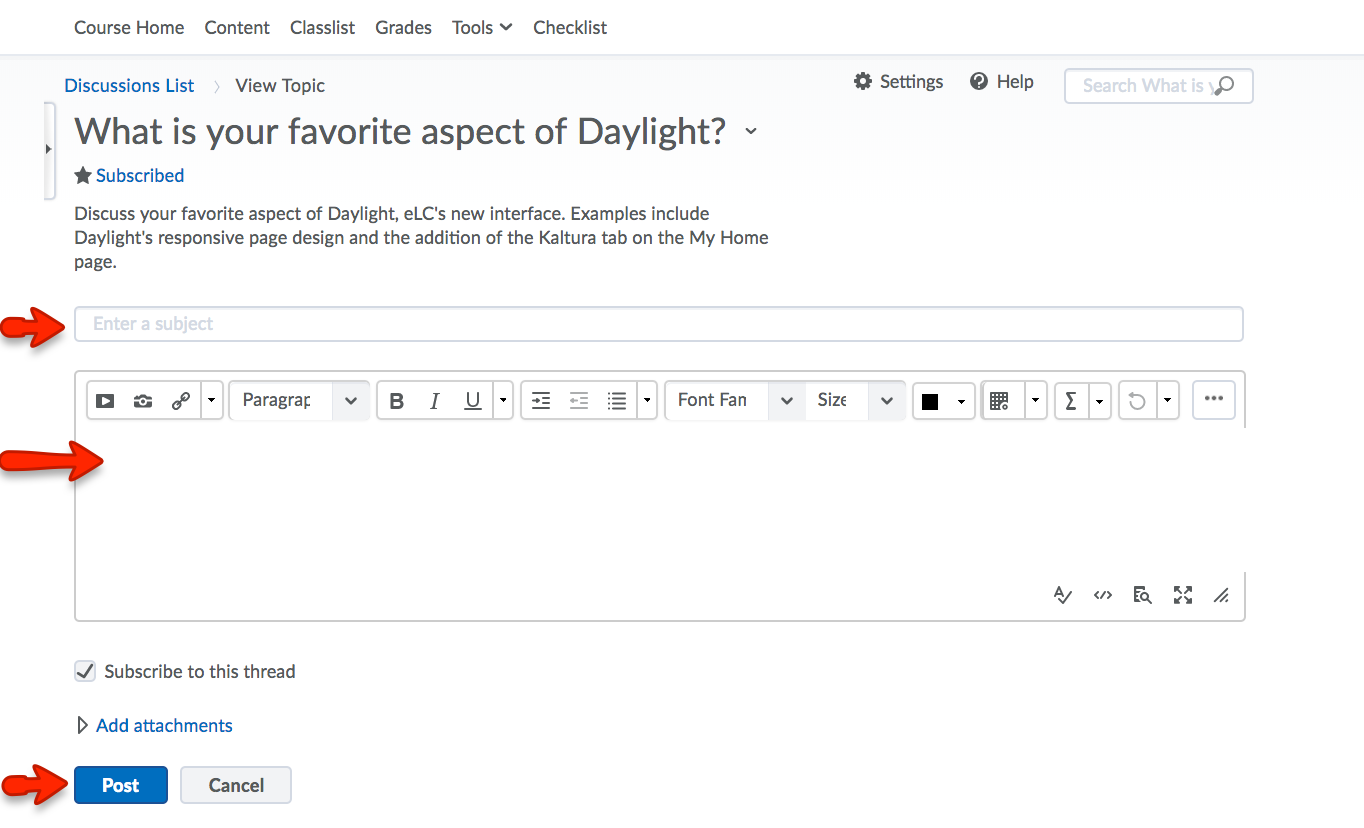Image resolution: width=1364 pixels, height=828 pixels.
Task: Run the spellcheck icon
Action: (x=1063, y=595)
